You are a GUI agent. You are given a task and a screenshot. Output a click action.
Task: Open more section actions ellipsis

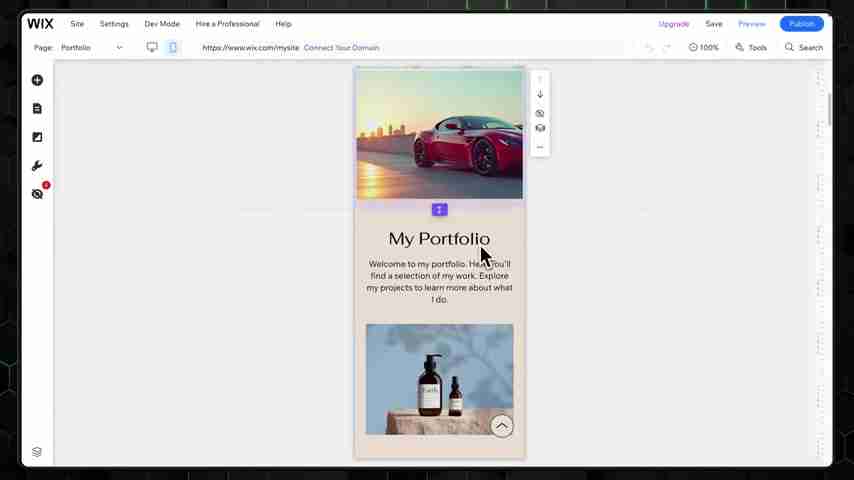coord(540,147)
